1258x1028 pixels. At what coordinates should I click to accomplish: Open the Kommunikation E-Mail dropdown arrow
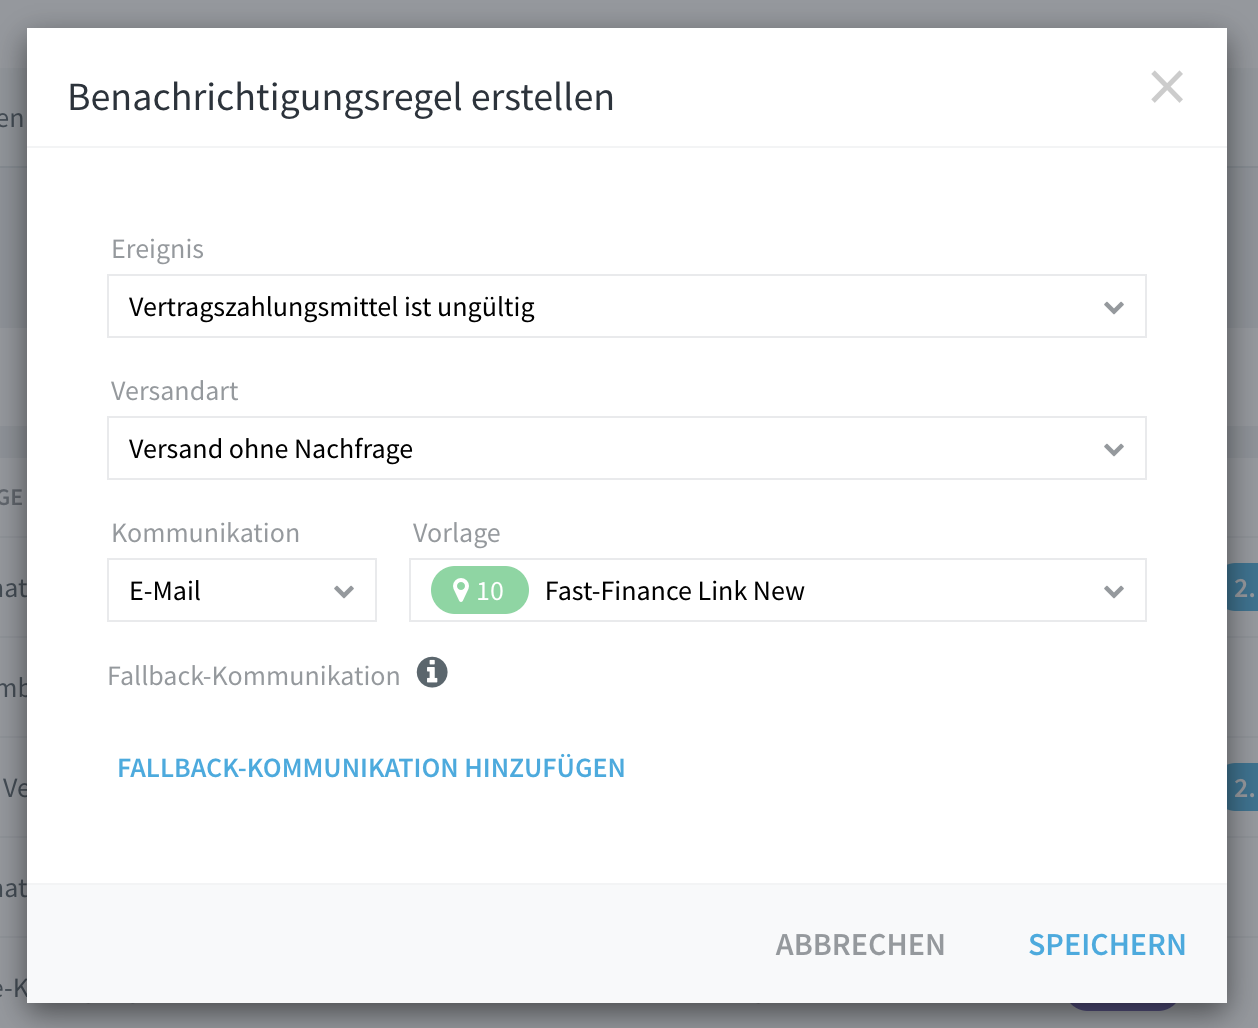pos(344,591)
